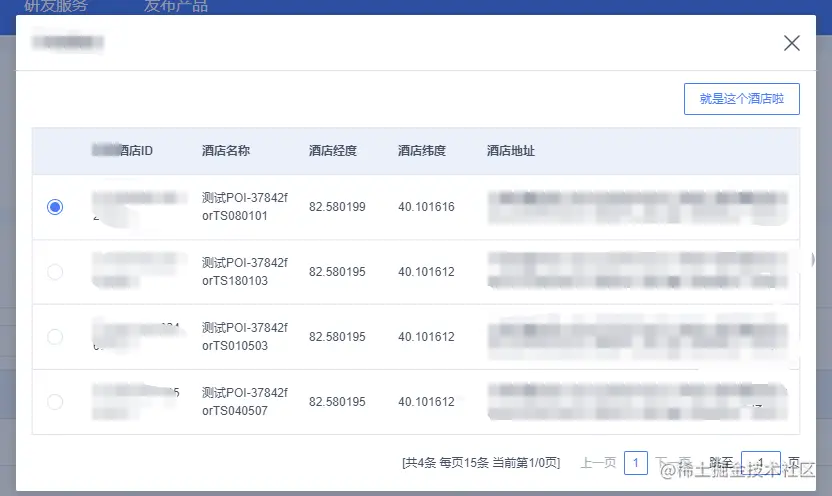Click the pagination summary 共4条 每页15条
The width and height of the screenshot is (832, 496).
tap(447, 463)
